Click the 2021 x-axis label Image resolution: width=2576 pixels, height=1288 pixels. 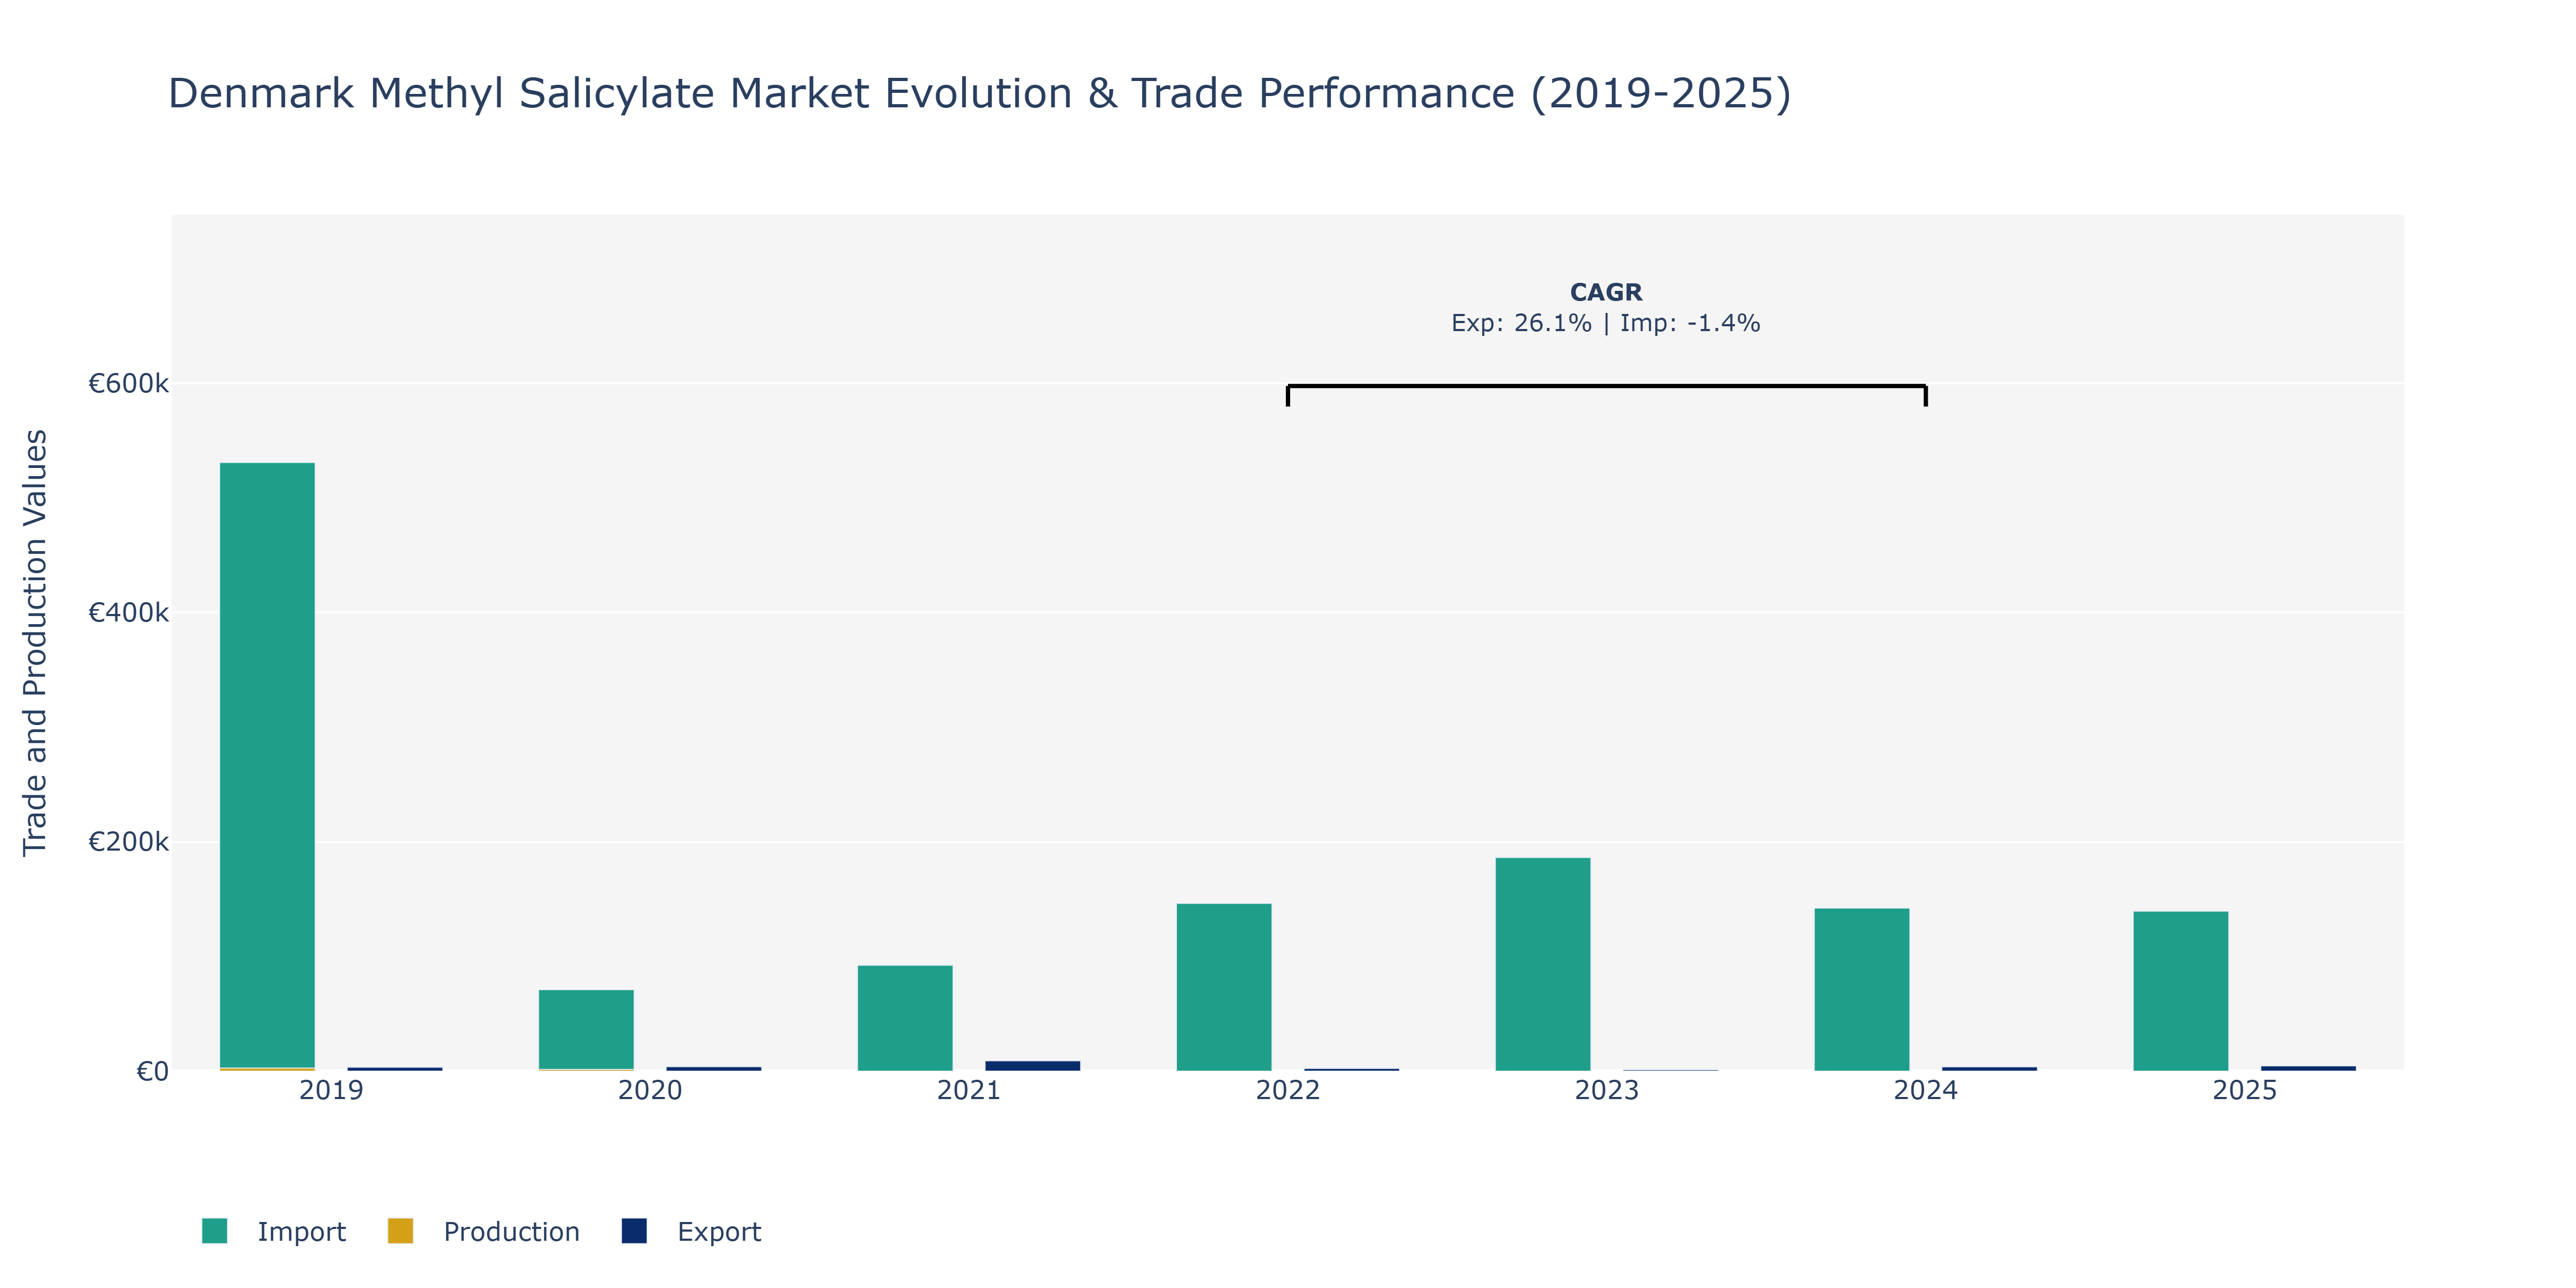point(969,1090)
